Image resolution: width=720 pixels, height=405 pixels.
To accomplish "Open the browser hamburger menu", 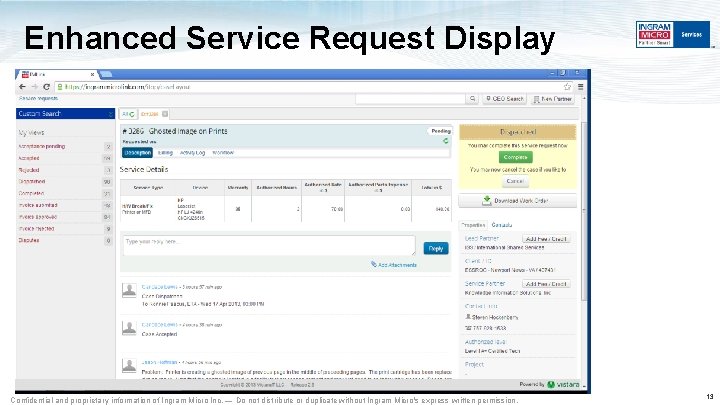I will pyautogui.click(x=580, y=87).
